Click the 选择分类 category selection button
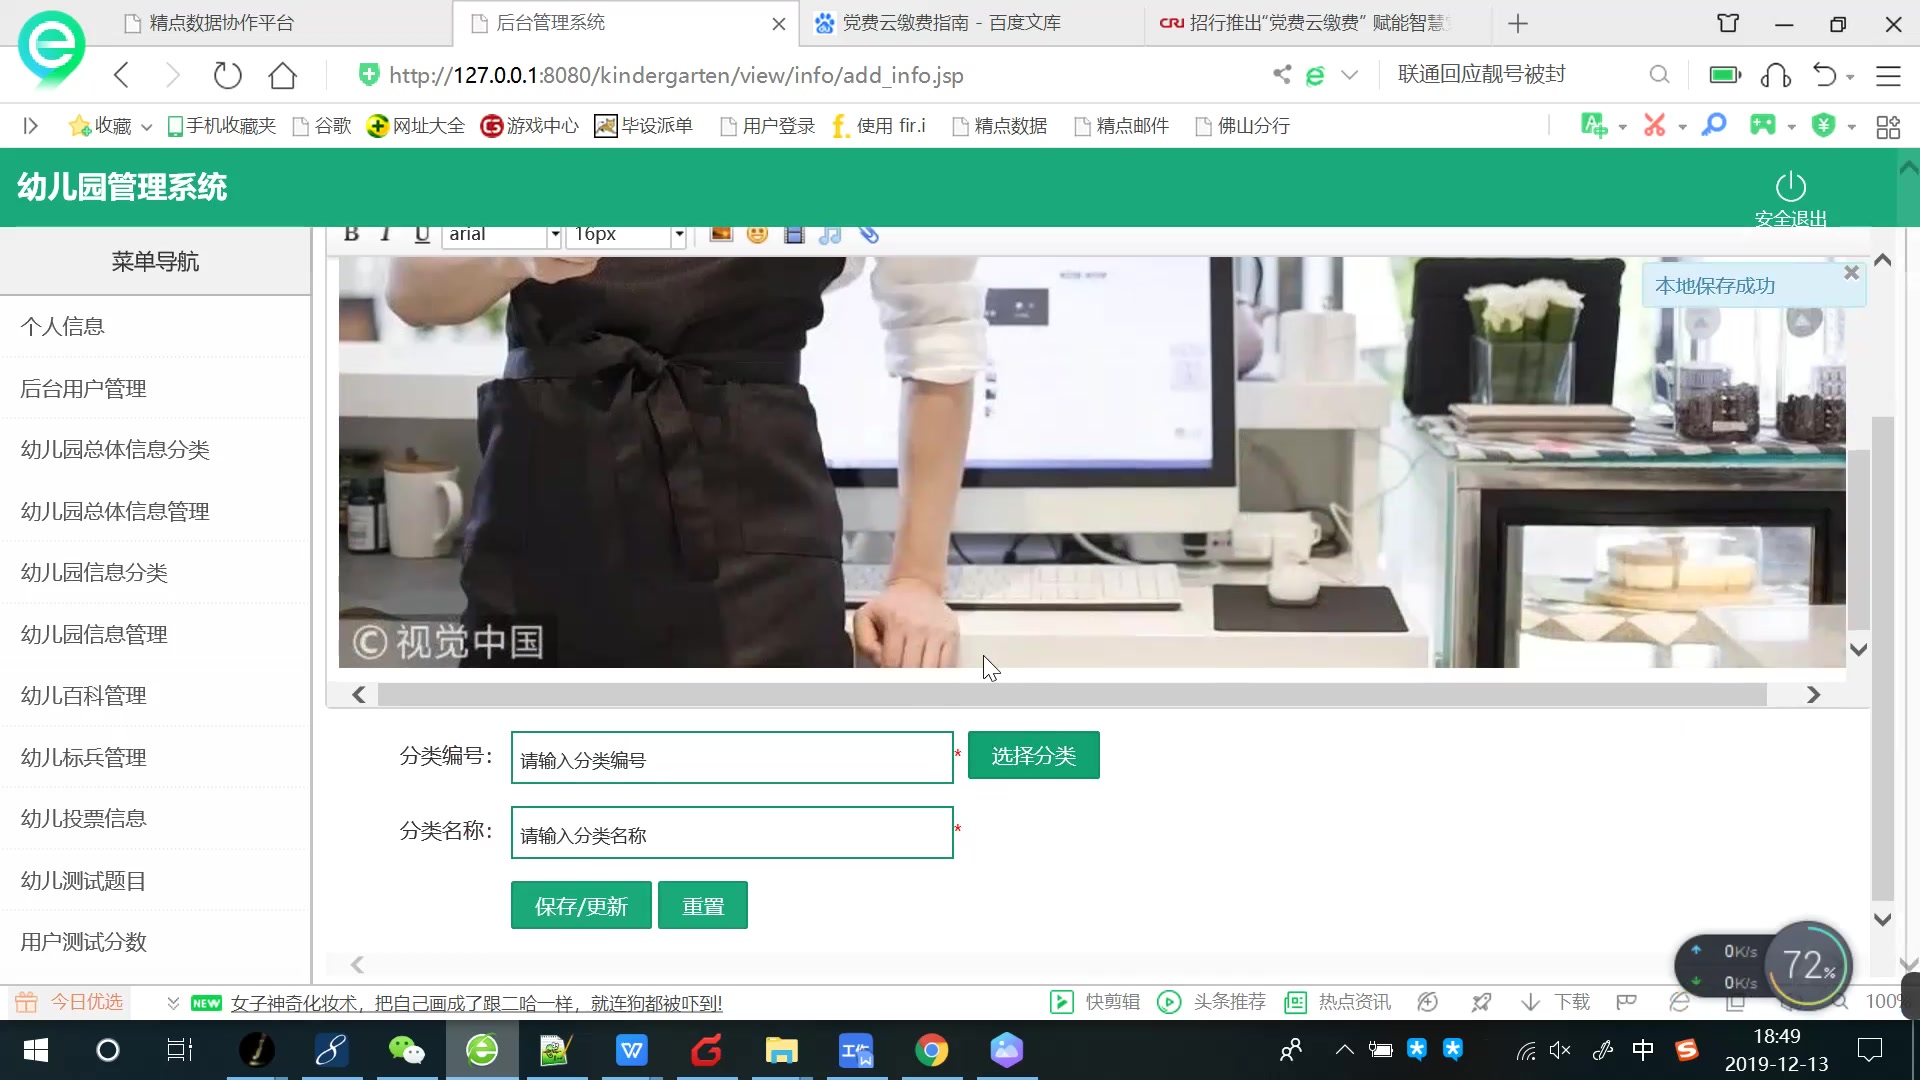This screenshot has width=1920, height=1080. coord(1033,755)
